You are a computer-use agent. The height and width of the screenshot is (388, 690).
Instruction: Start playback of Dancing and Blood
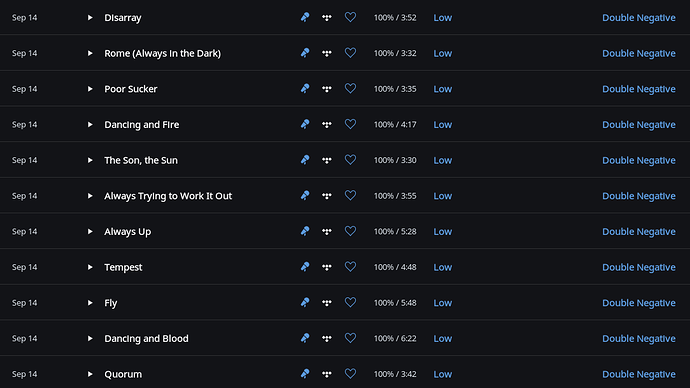point(90,338)
